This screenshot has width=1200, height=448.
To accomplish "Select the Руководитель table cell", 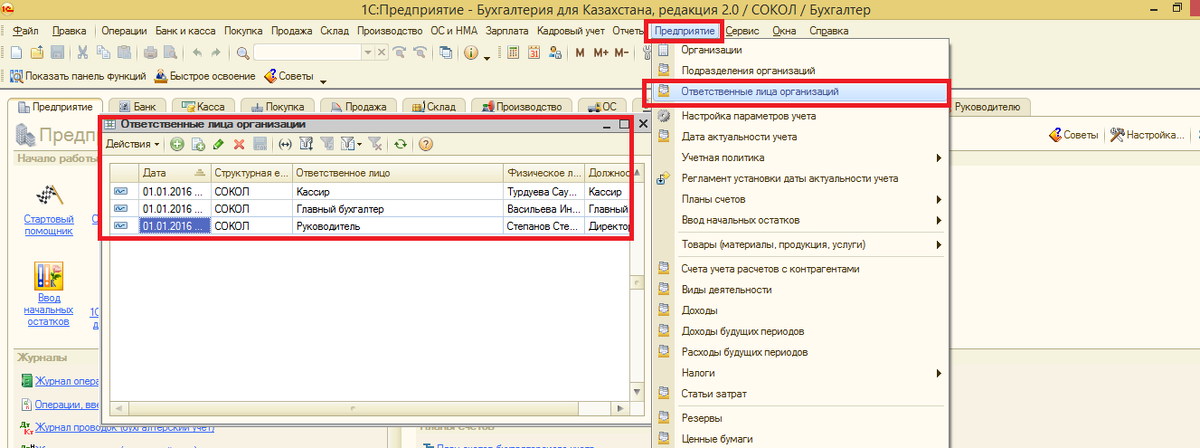I will coord(398,227).
